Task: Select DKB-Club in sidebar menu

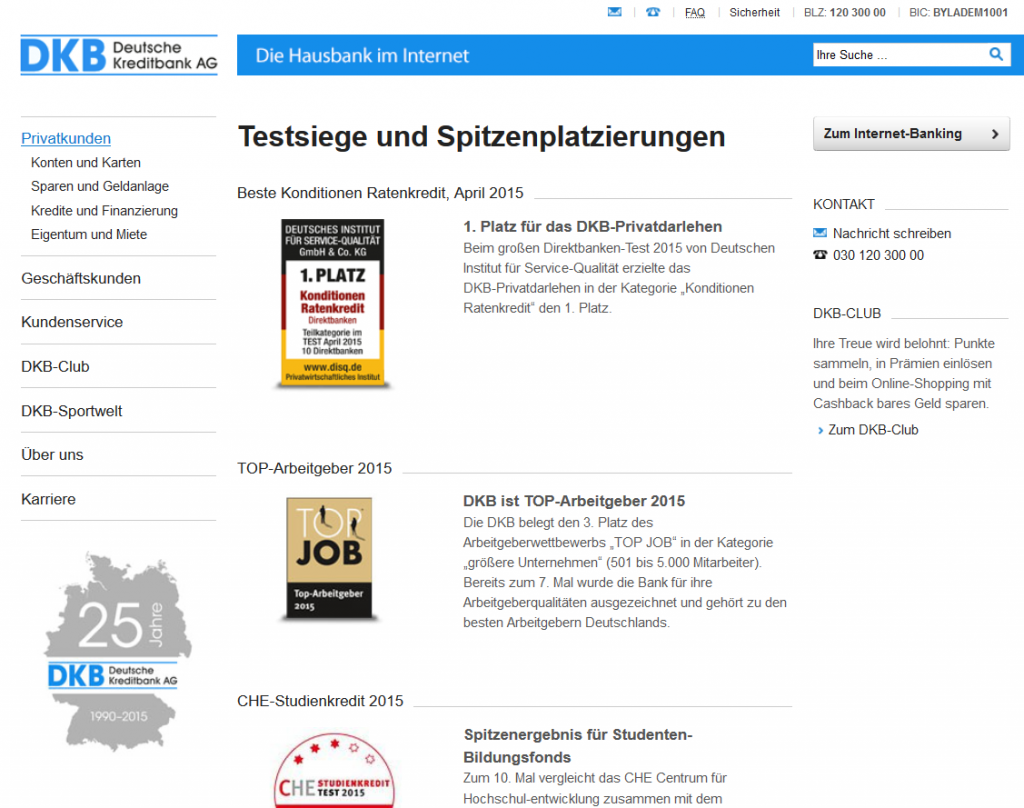Action: coord(55,366)
